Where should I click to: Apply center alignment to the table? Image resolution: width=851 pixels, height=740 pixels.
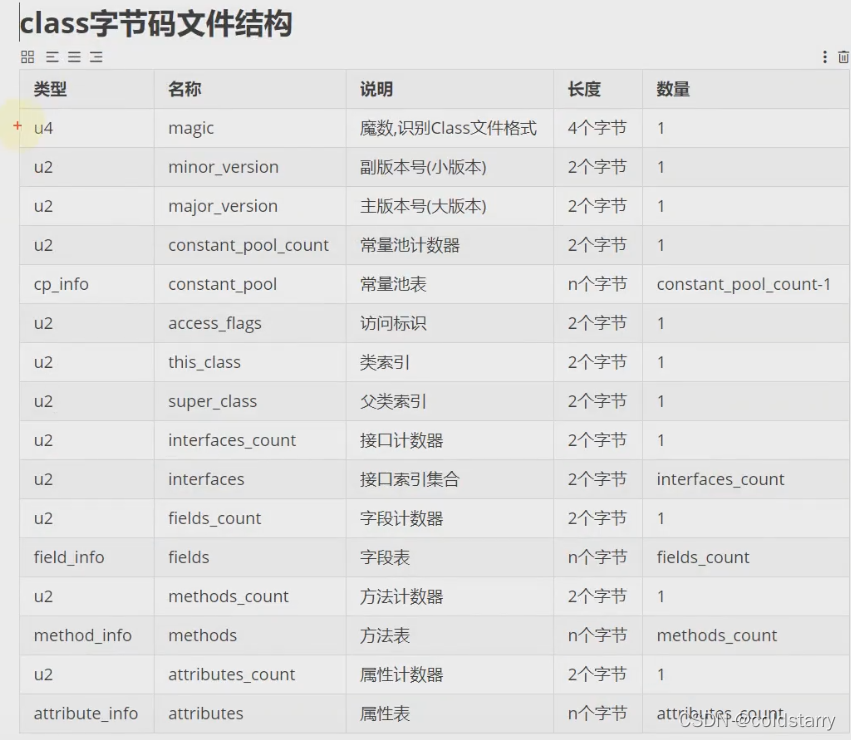click(74, 56)
